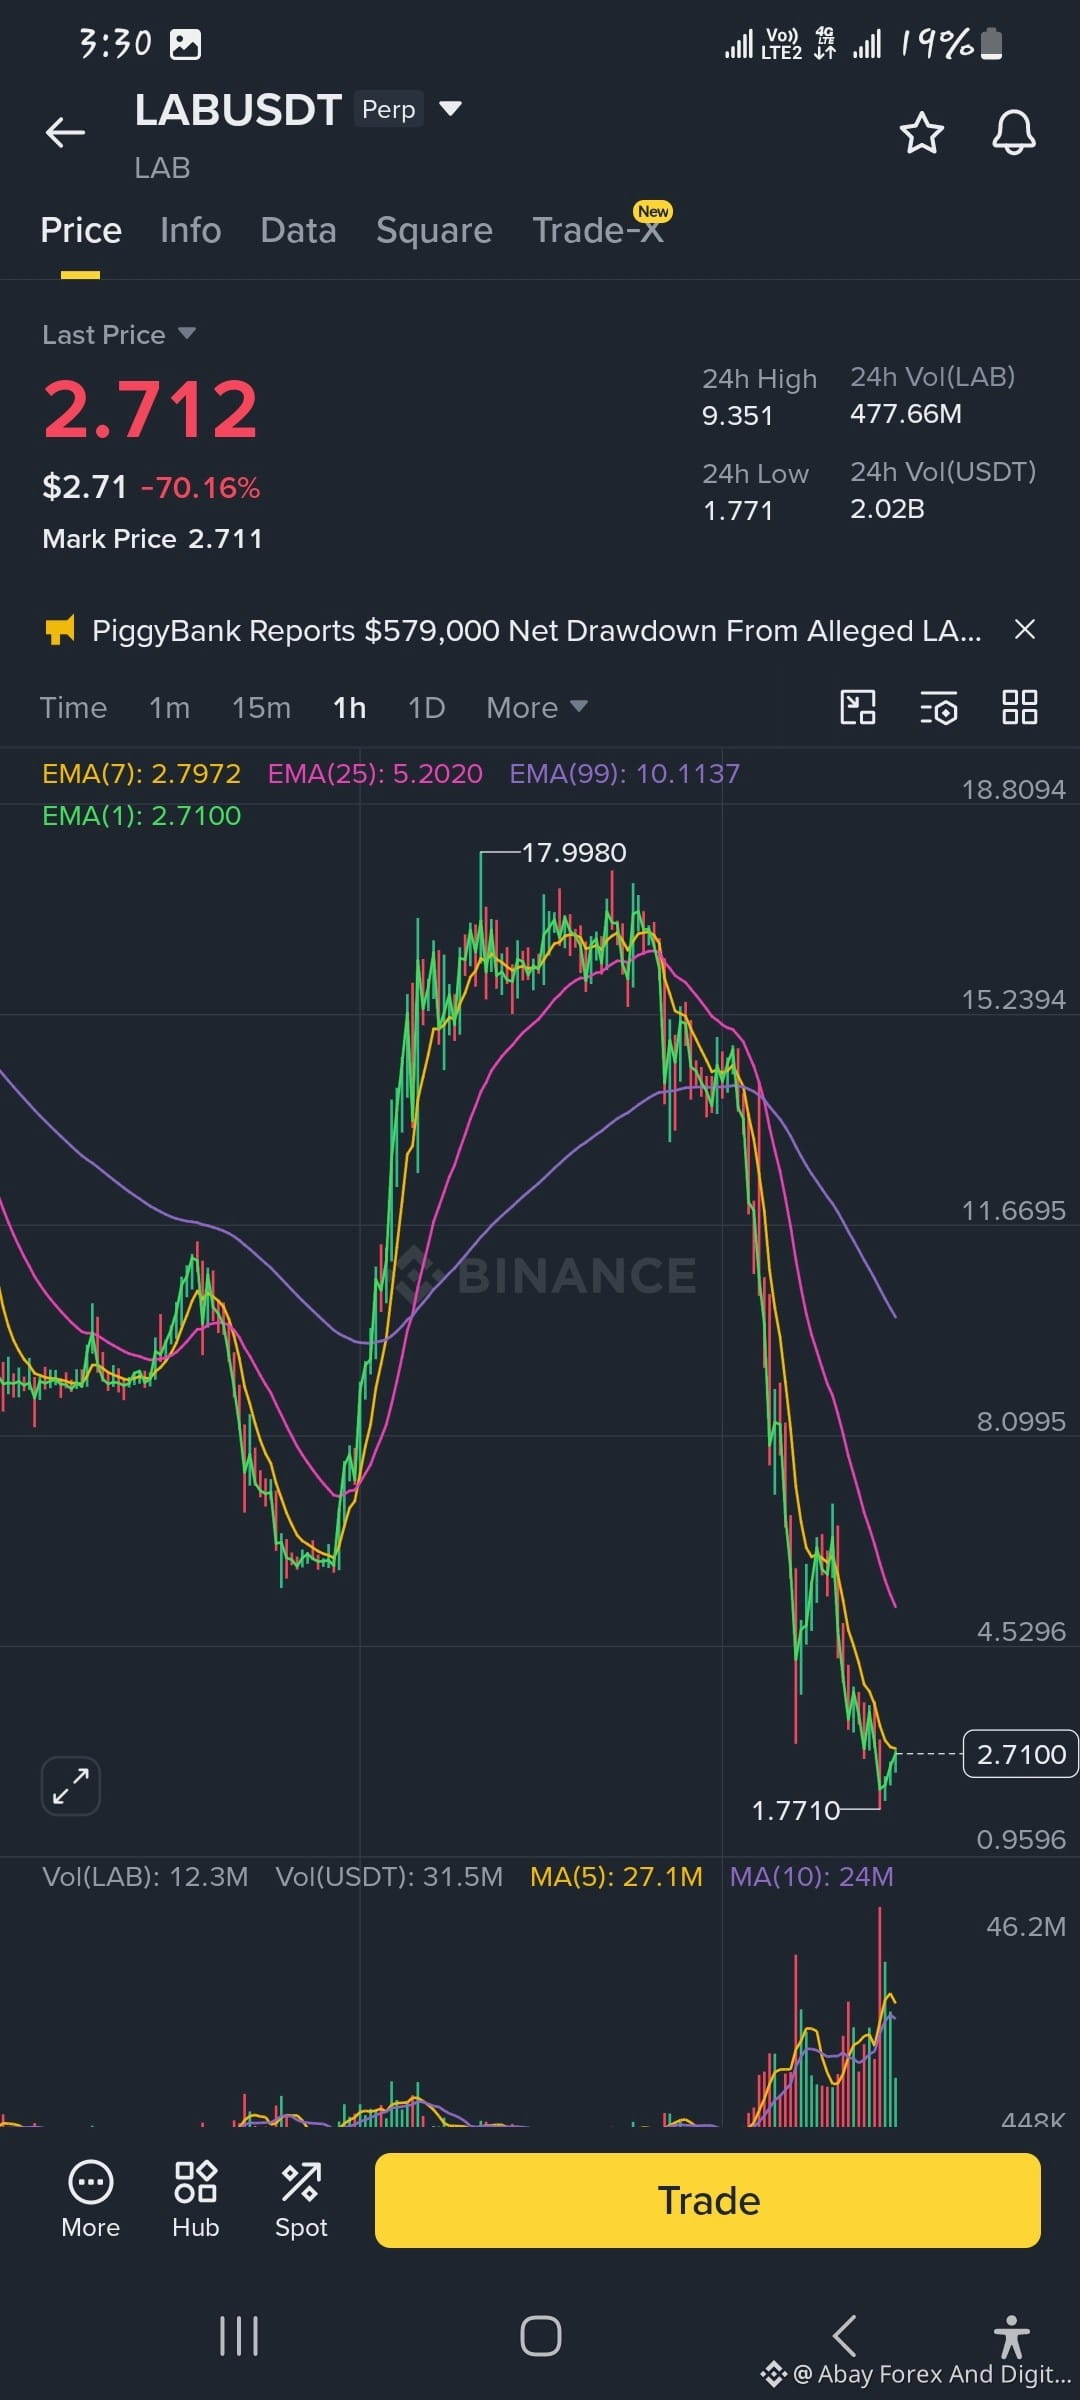Image resolution: width=1080 pixels, height=2400 pixels.
Task: Tap the battery indicator in status bar
Action: [990, 43]
